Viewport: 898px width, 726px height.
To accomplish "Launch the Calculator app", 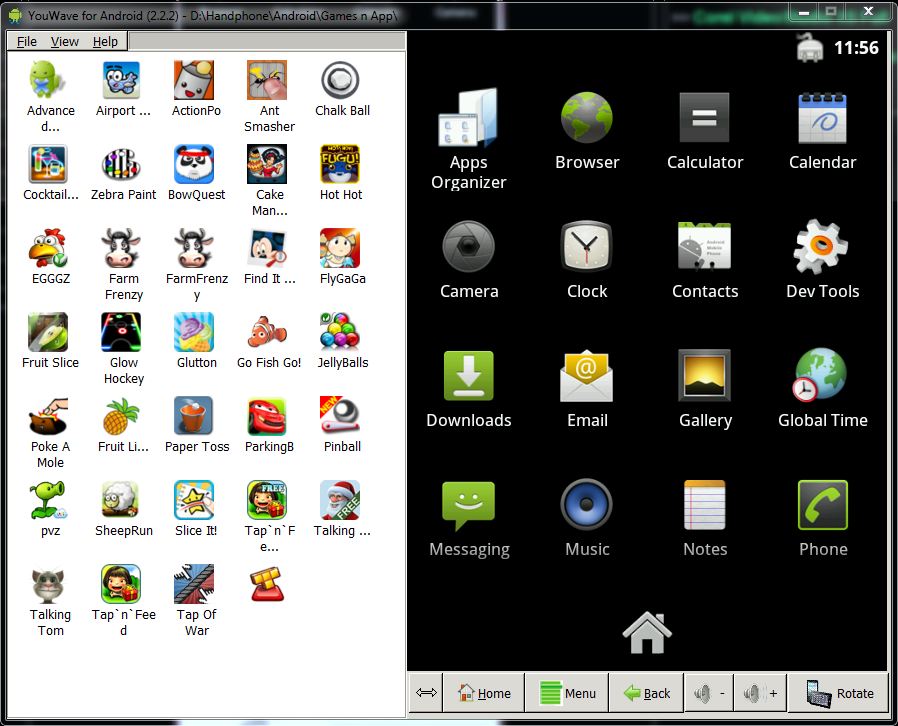I will pos(704,117).
